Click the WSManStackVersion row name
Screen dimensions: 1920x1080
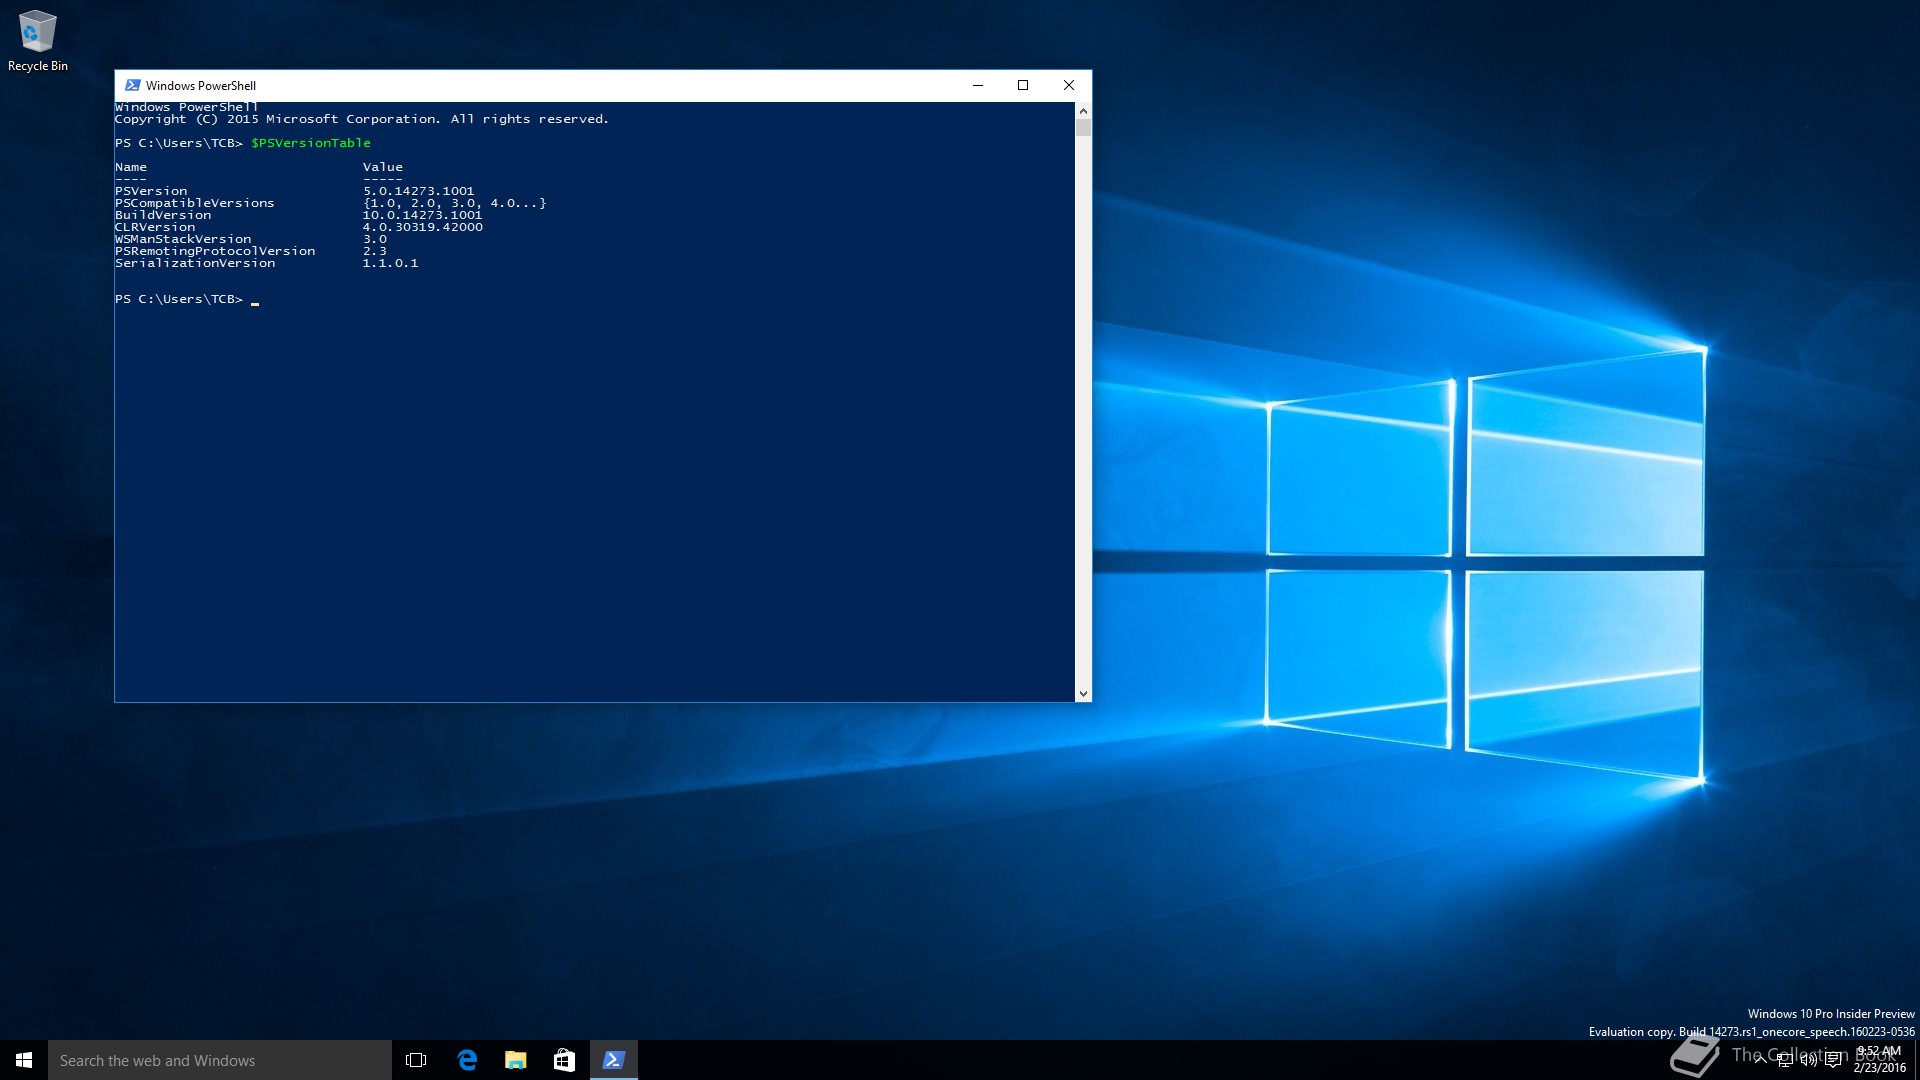183,239
